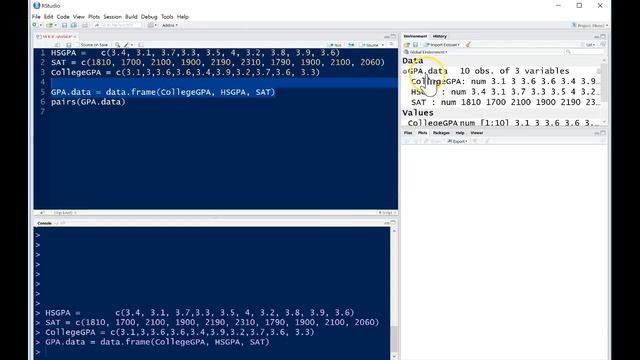Refresh the Environment pane
Image resolution: width=640 pixels, height=360 pixels.
[x=603, y=44]
